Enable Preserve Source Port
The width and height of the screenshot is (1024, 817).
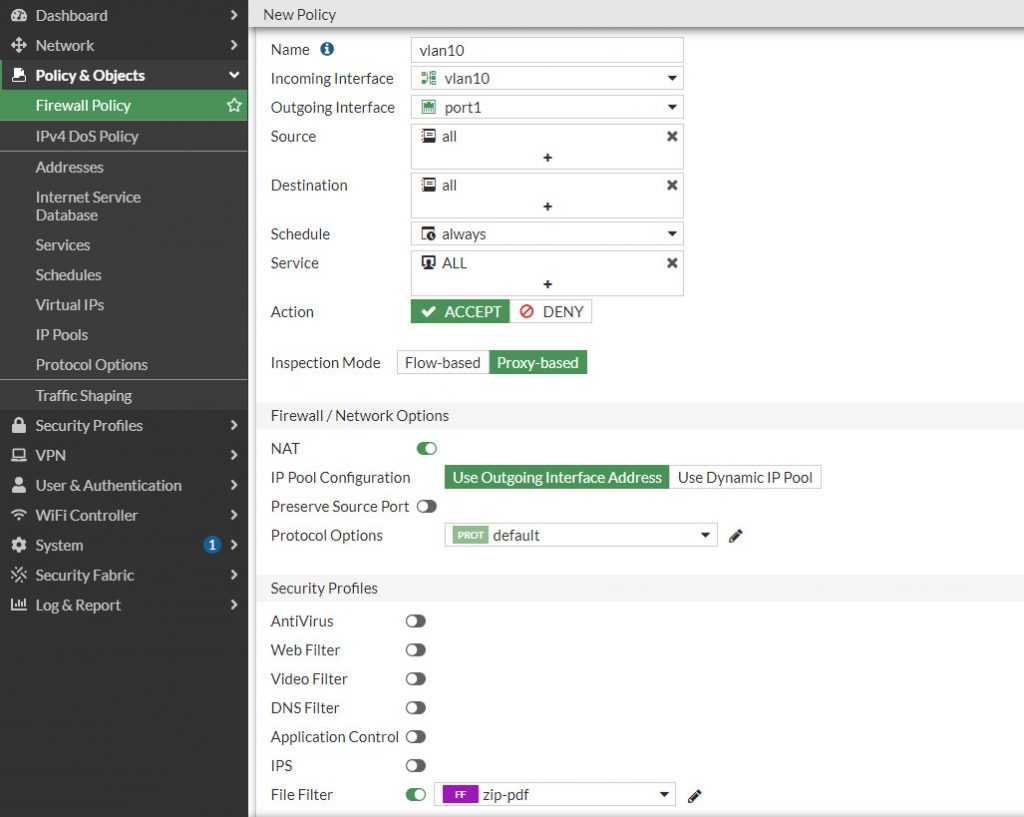pyautogui.click(x=428, y=506)
